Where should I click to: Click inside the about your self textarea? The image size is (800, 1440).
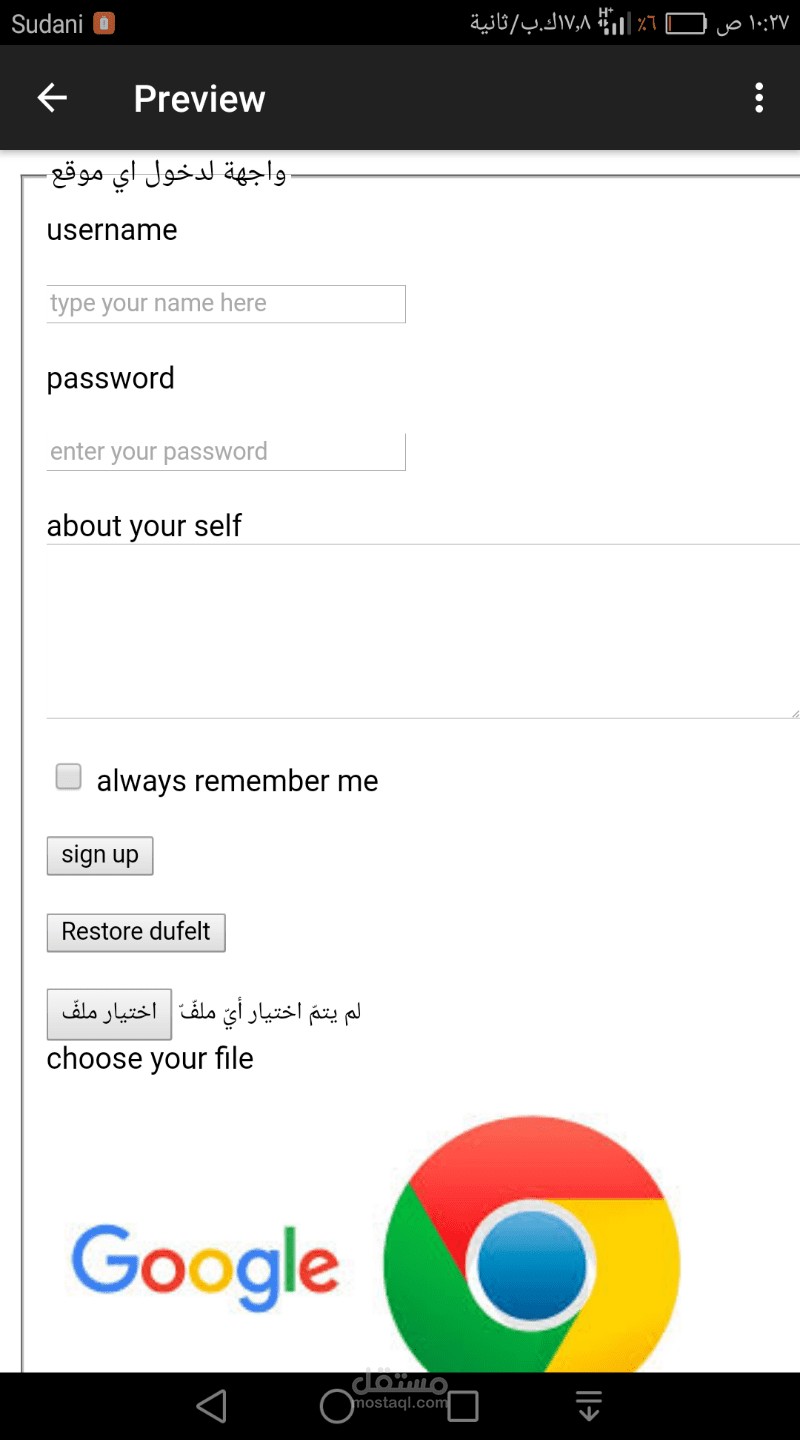[x=420, y=632]
